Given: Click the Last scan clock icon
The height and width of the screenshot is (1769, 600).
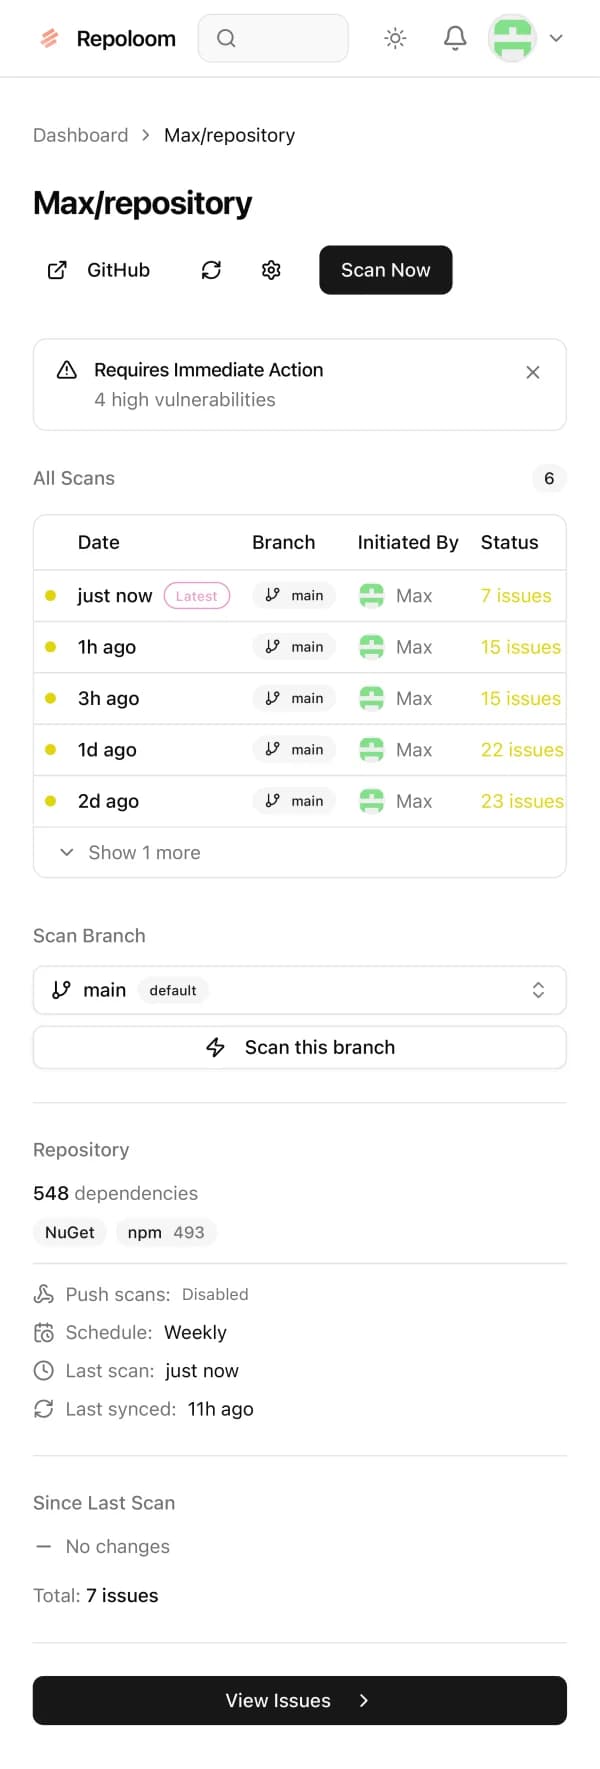Looking at the screenshot, I should [43, 1370].
